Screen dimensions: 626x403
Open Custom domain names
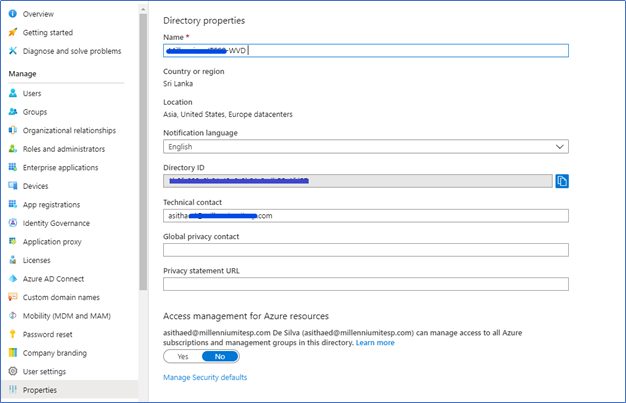(x=61, y=297)
